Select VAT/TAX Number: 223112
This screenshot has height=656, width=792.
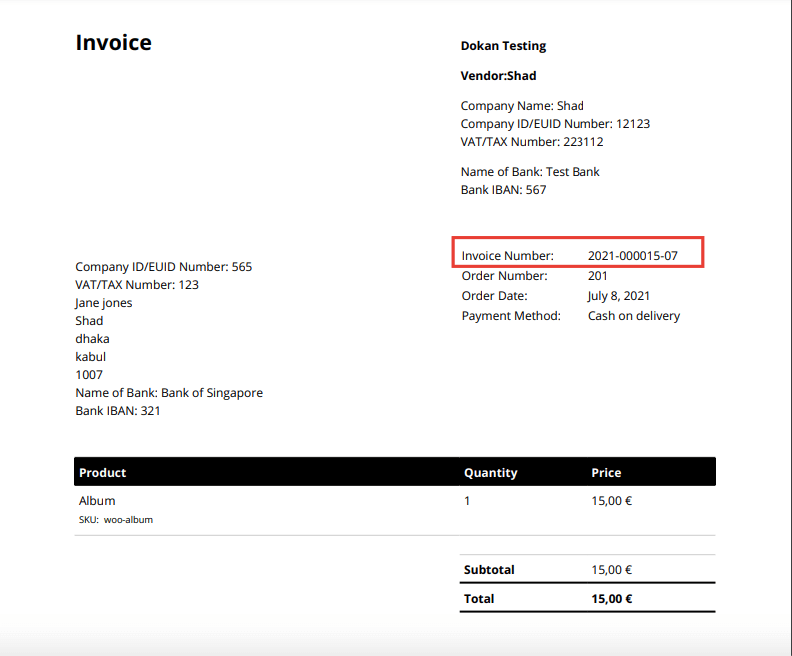[532, 142]
